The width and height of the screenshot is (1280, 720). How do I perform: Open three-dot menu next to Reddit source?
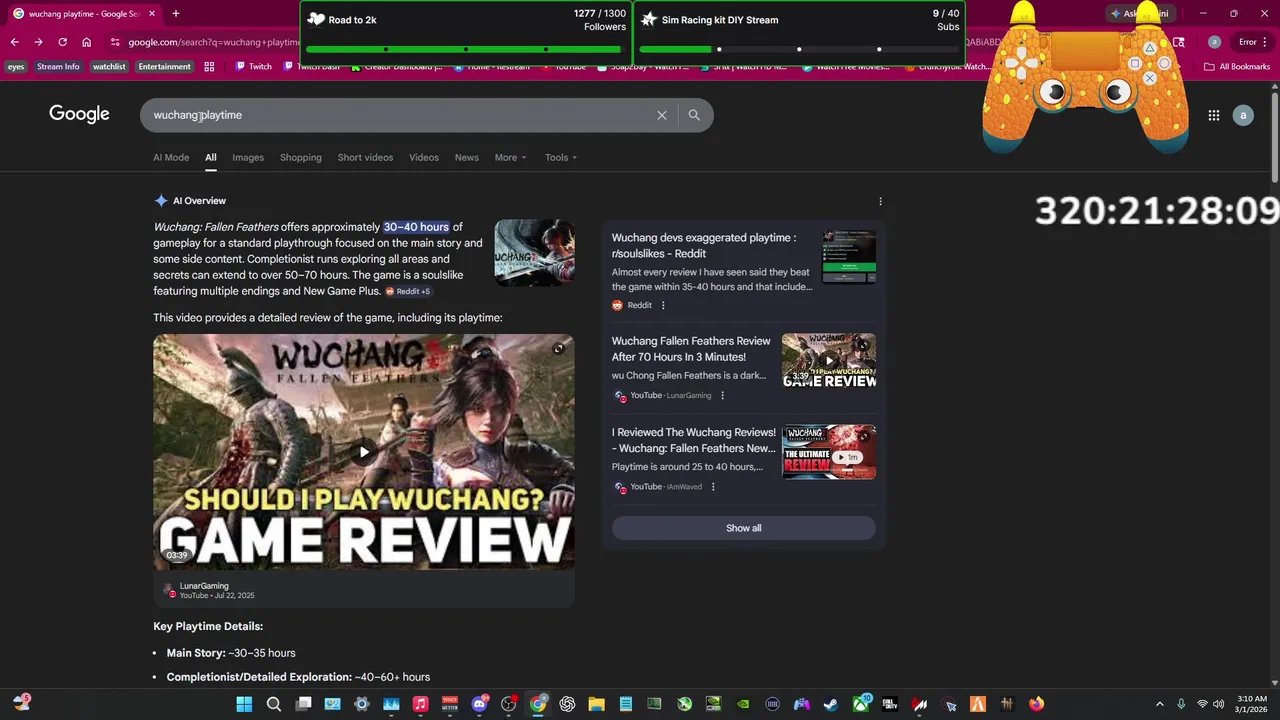coord(662,305)
